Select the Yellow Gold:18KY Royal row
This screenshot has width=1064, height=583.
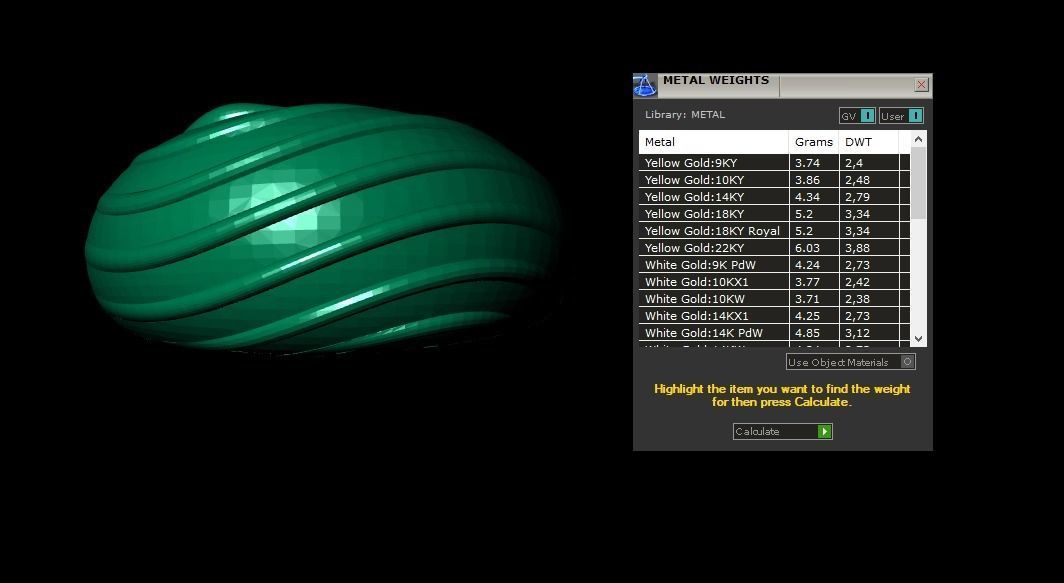(x=774, y=231)
